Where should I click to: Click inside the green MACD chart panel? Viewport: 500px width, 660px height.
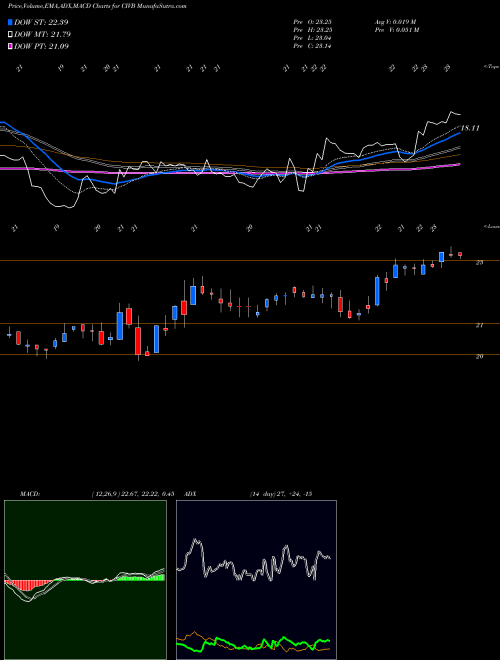pos(85,580)
